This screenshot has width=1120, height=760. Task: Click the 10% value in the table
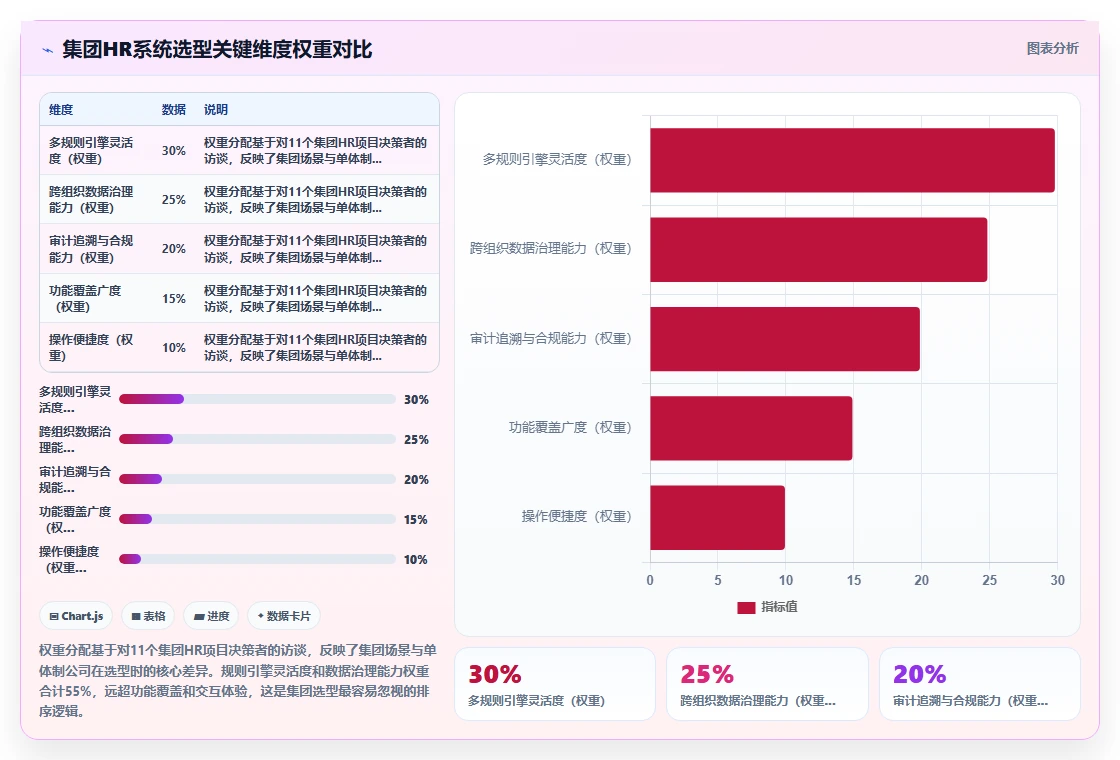(174, 347)
